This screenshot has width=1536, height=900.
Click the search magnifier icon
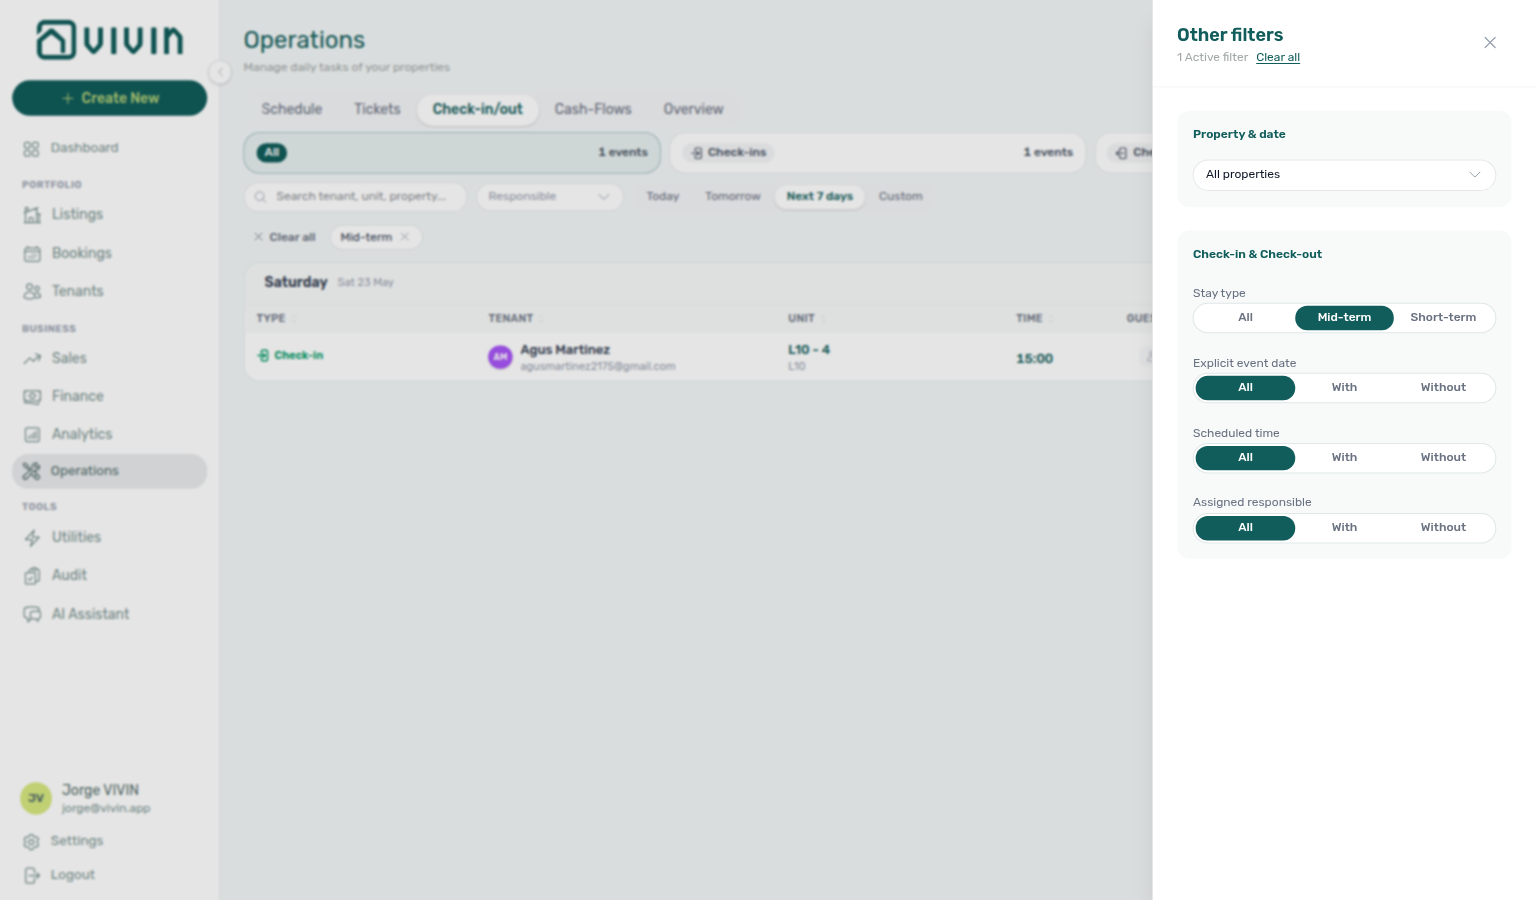(260, 197)
